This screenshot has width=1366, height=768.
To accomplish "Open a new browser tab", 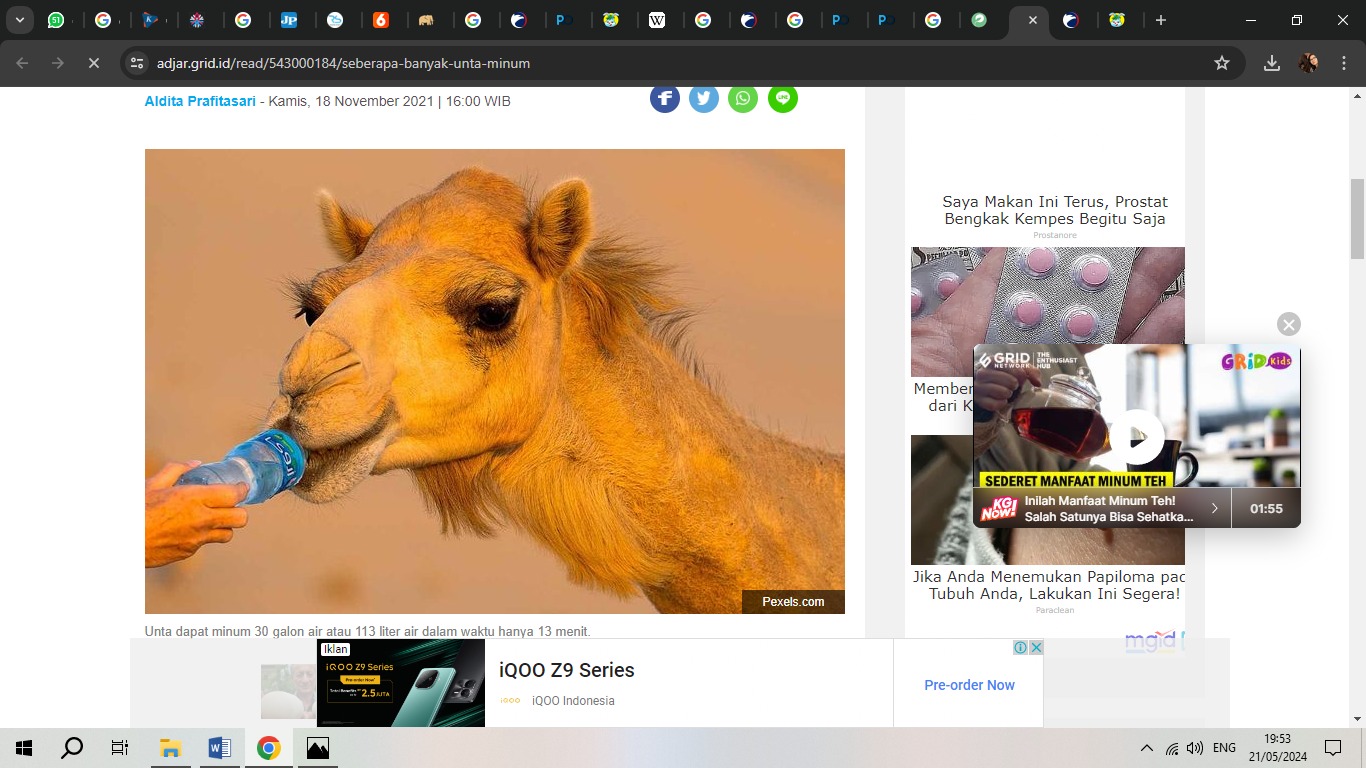I will click(x=1160, y=20).
